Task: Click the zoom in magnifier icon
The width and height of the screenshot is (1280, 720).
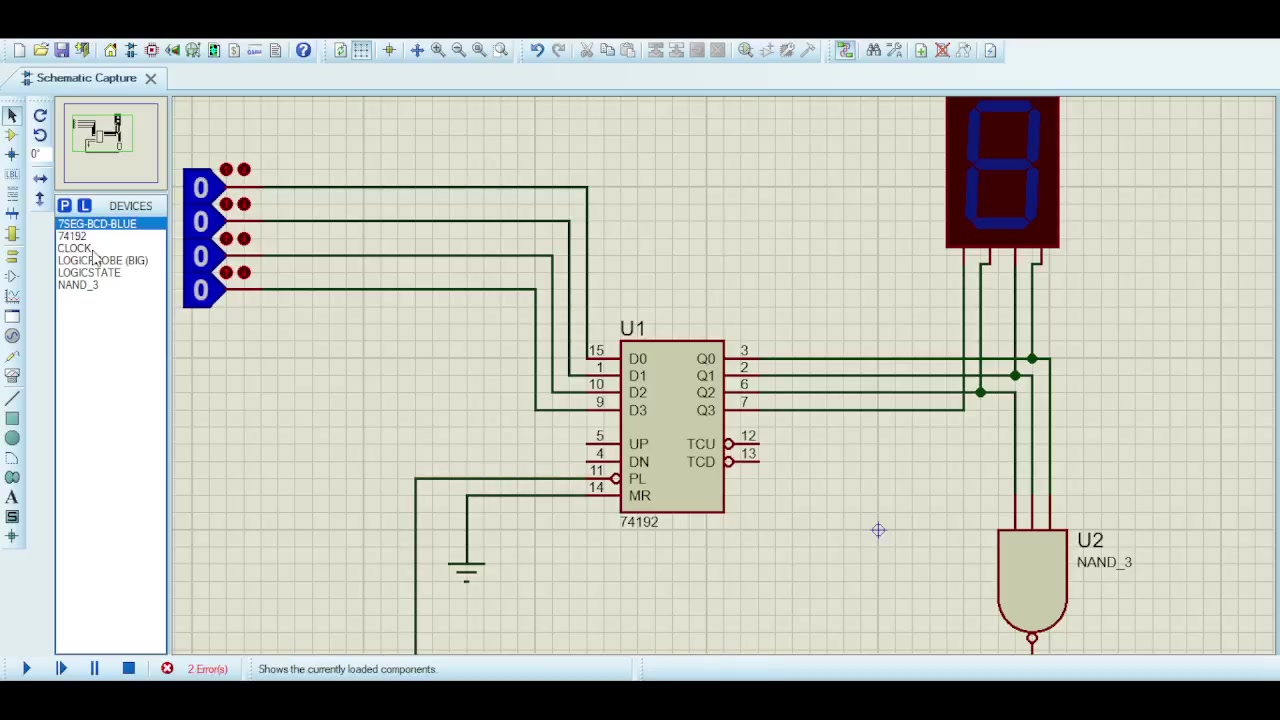Action: (x=437, y=50)
